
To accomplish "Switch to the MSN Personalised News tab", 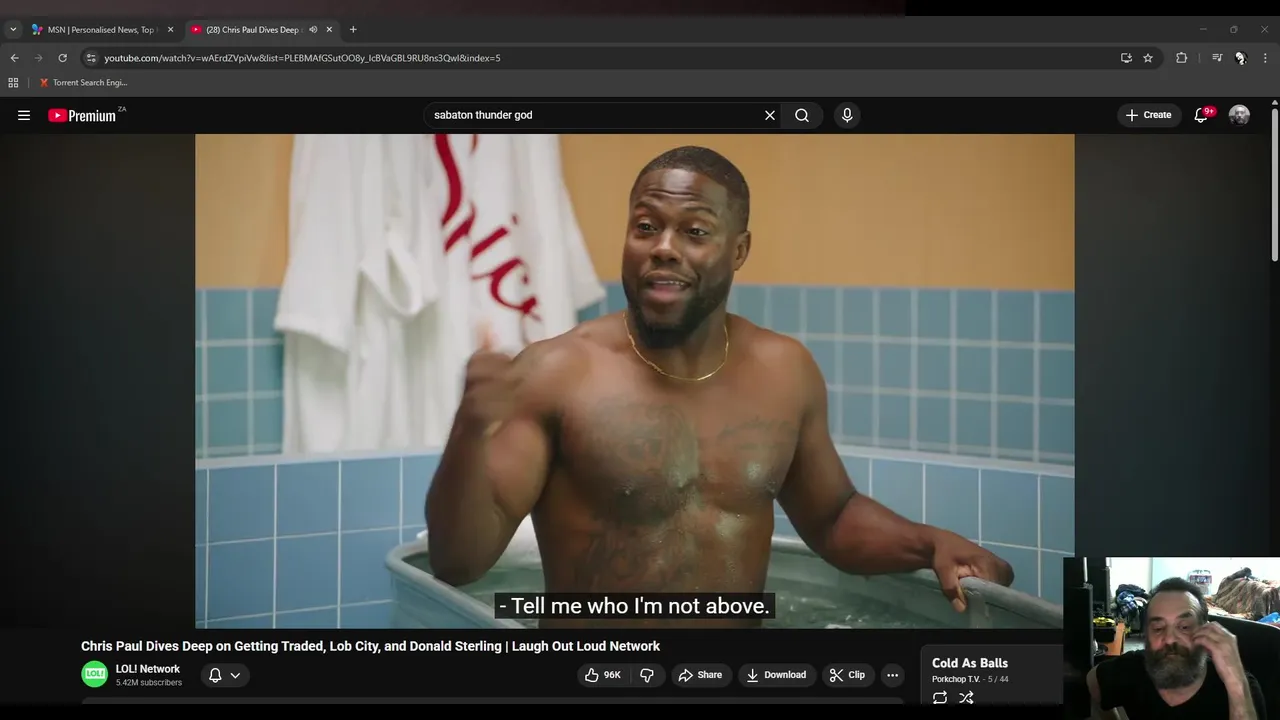I will (x=101, y=30).
